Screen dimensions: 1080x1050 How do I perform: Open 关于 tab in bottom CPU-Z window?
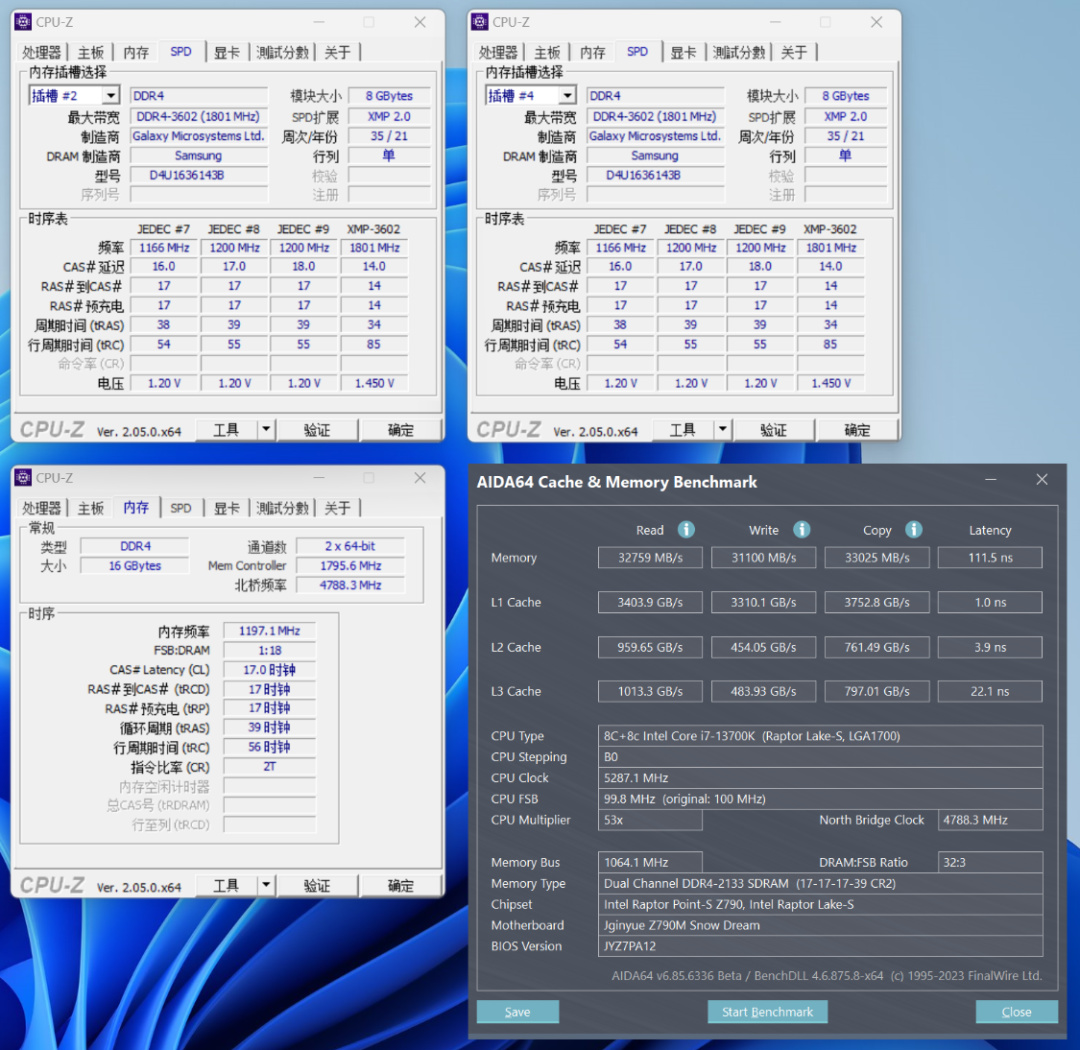point(338,508)
